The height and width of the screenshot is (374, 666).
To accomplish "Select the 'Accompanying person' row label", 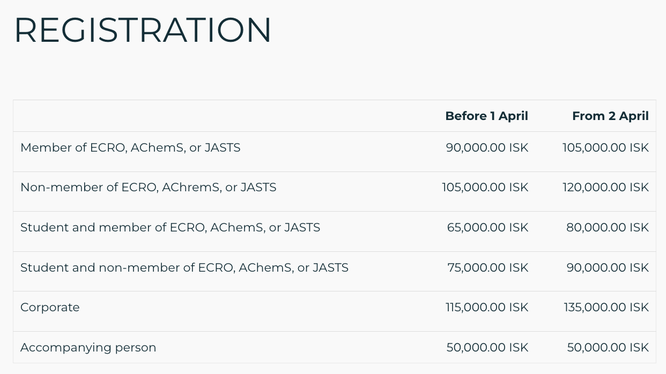I will click(88, 348).
